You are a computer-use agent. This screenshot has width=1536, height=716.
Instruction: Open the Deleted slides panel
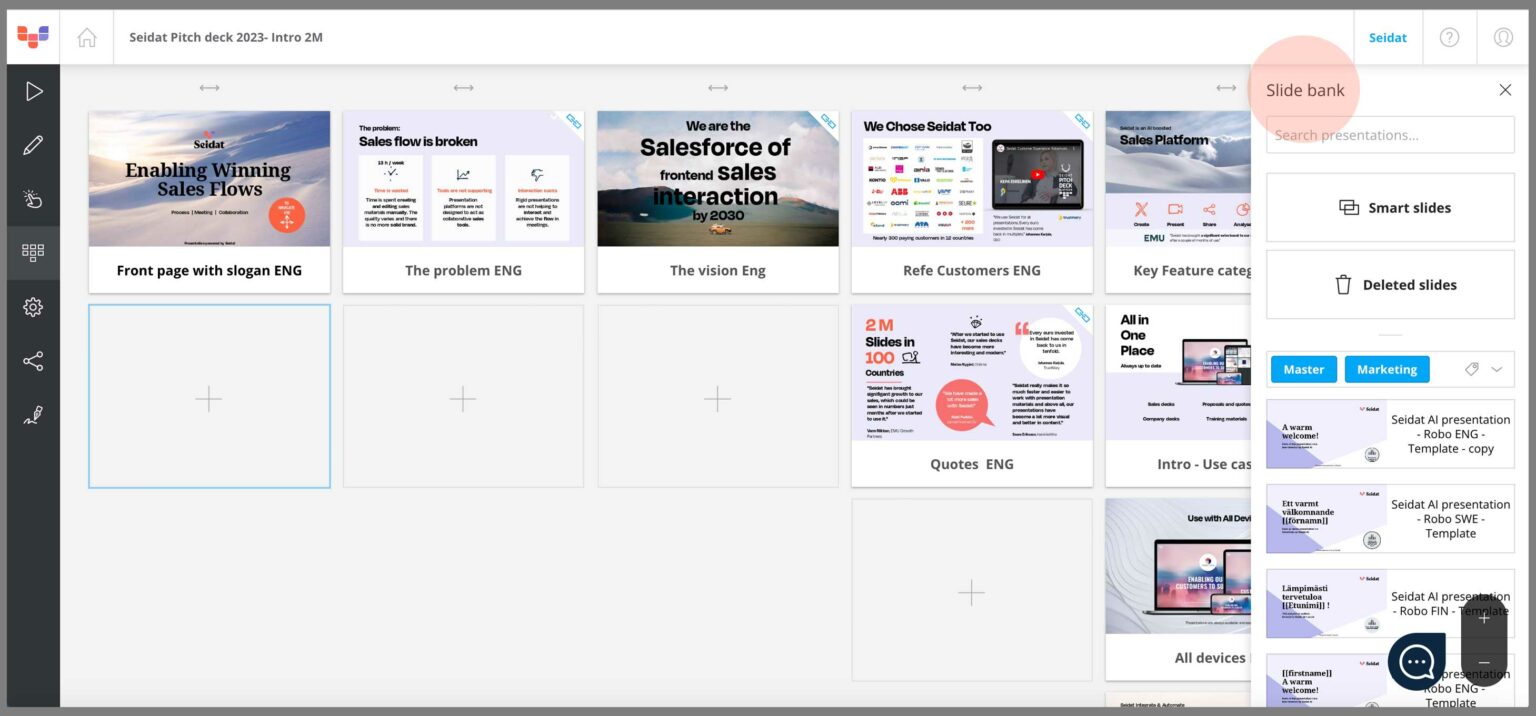pyautogui.click(x=1390, y=284)
